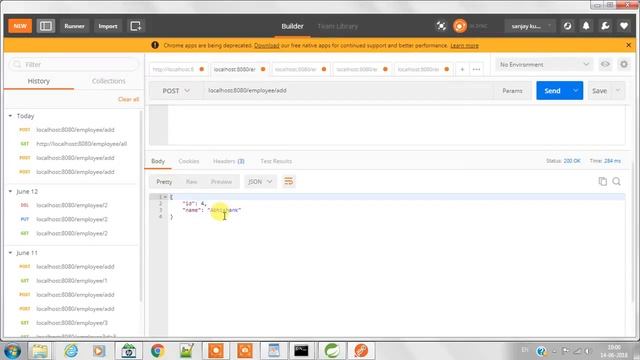
Task: Click the Params button
Action: click(512, 91)
